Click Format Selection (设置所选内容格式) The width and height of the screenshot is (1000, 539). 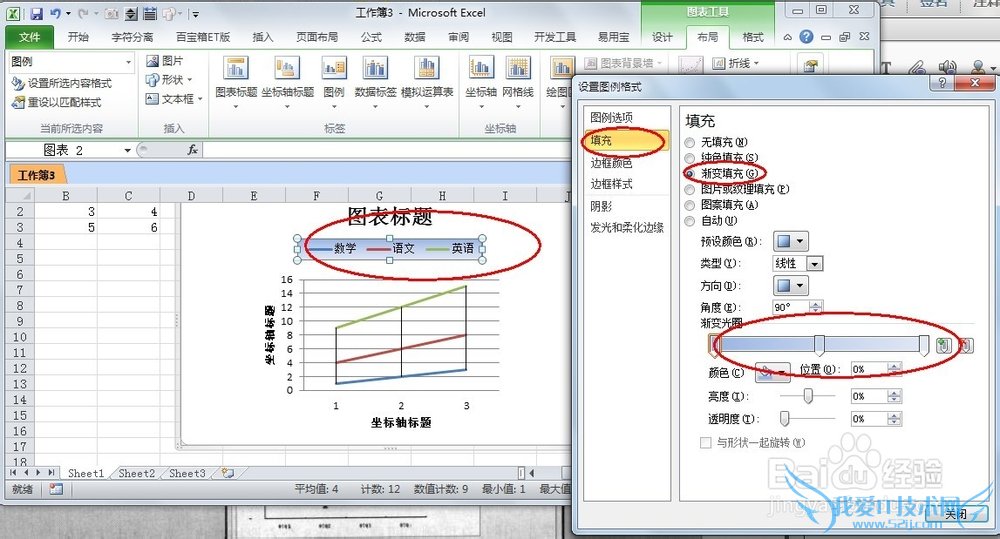pyautogui.click(x=61, y=84)
